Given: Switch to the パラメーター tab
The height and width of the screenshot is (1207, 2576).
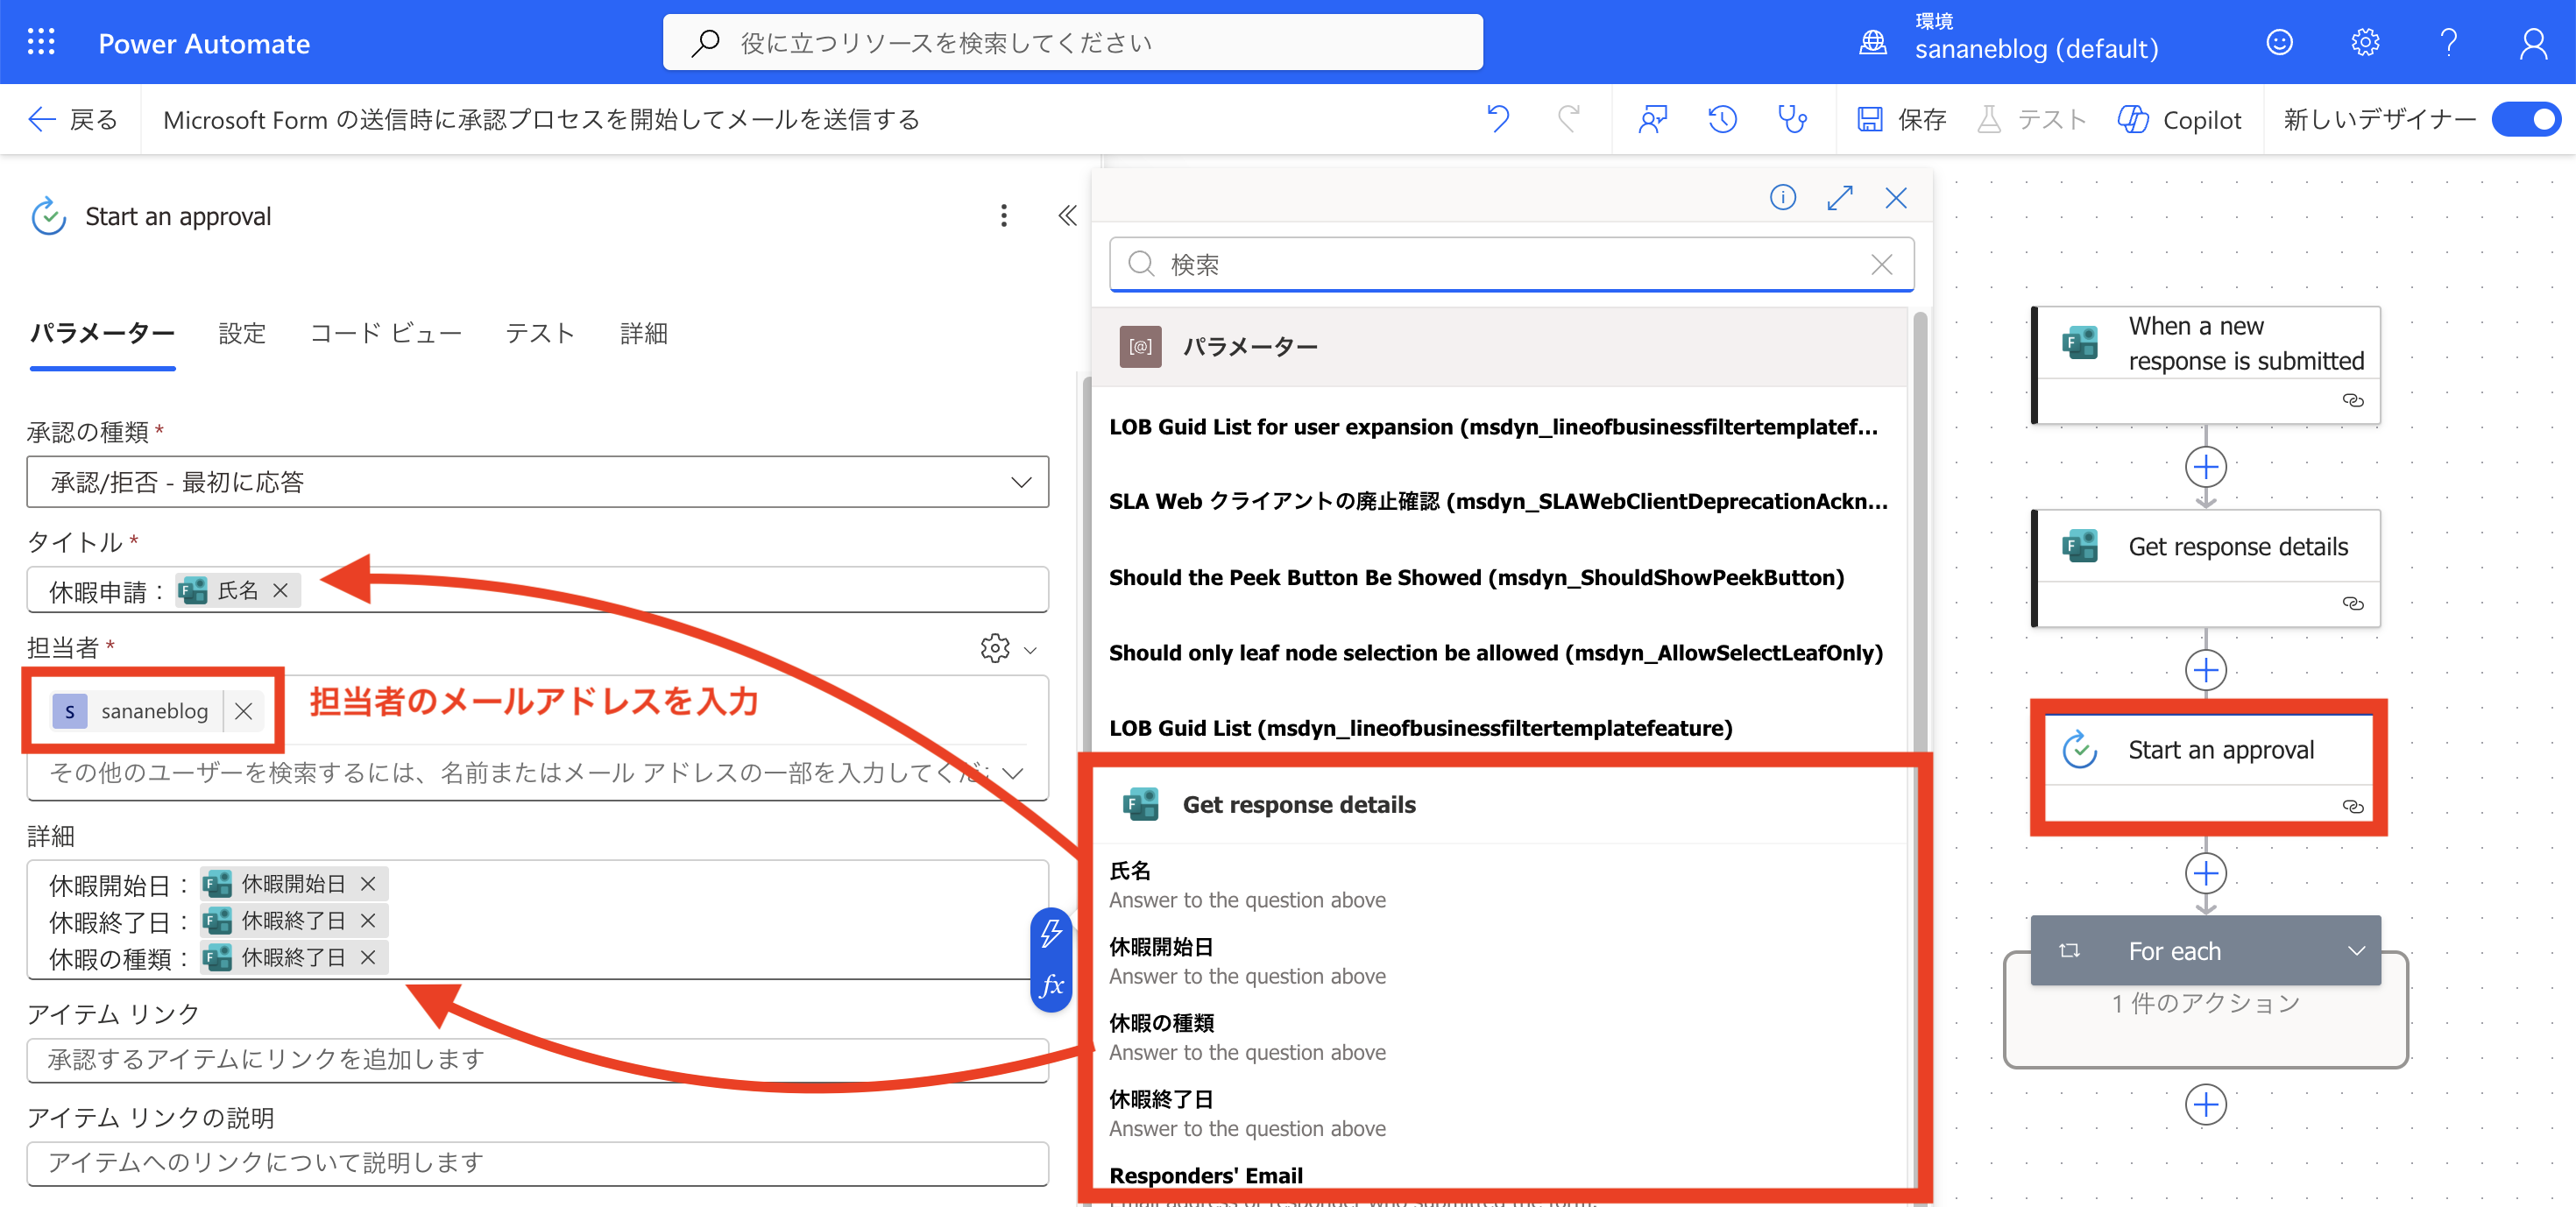Looking at the screenshot, I should pyautogui.click(x=102, y=334).
